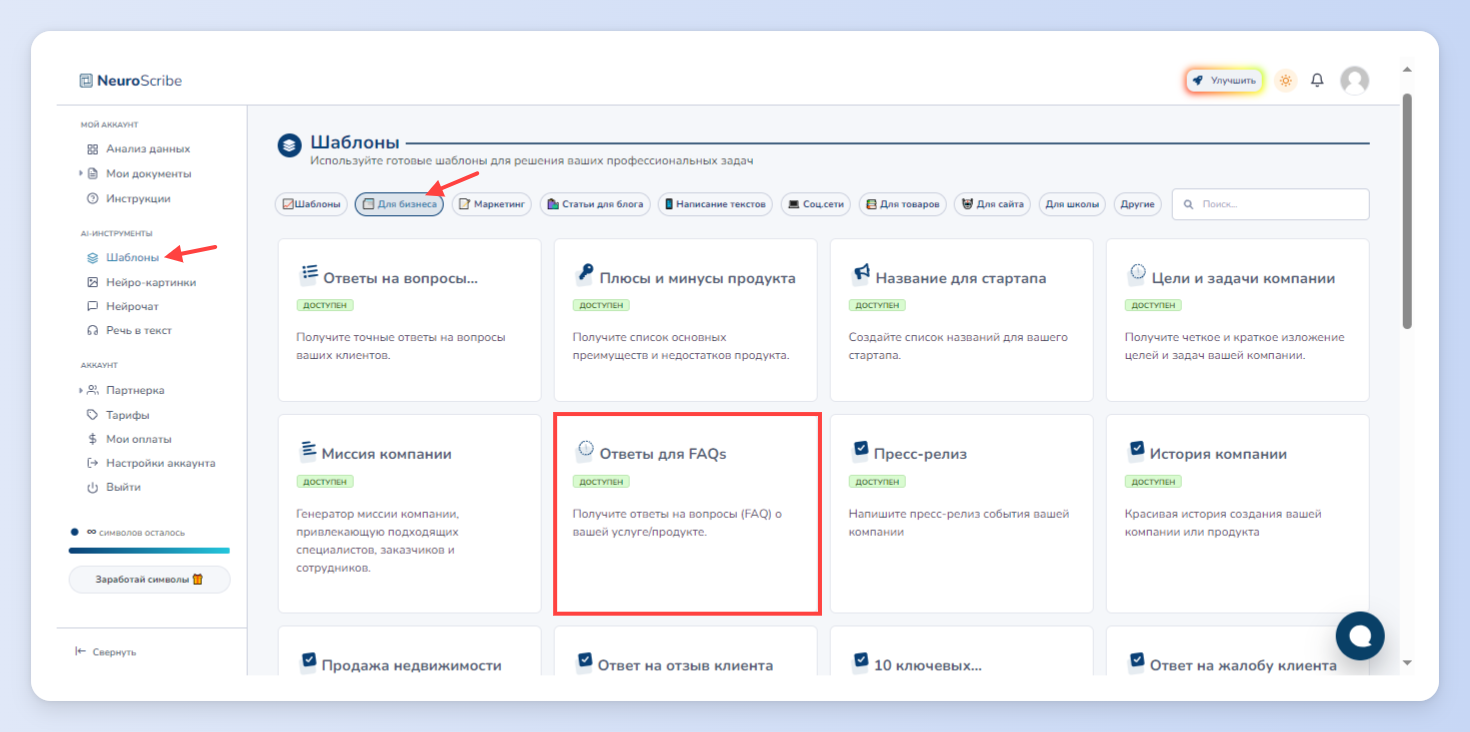This screenshot has width=1470, height=732.
Task: Select the Шаблоны category tab
Action: click(x=311, y=204)
